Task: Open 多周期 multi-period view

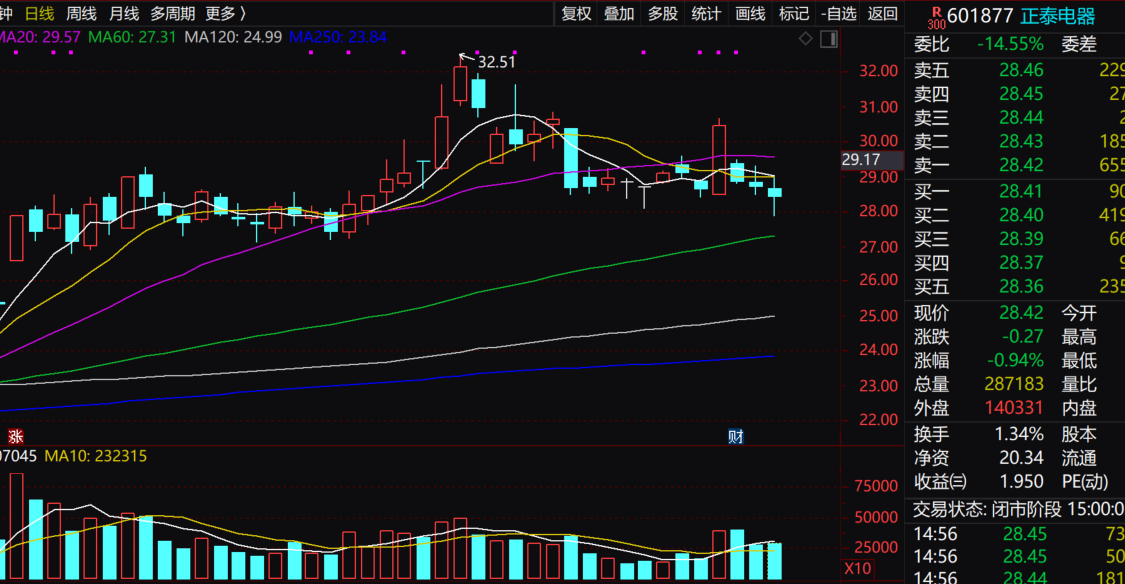Action: pos(172,13)
